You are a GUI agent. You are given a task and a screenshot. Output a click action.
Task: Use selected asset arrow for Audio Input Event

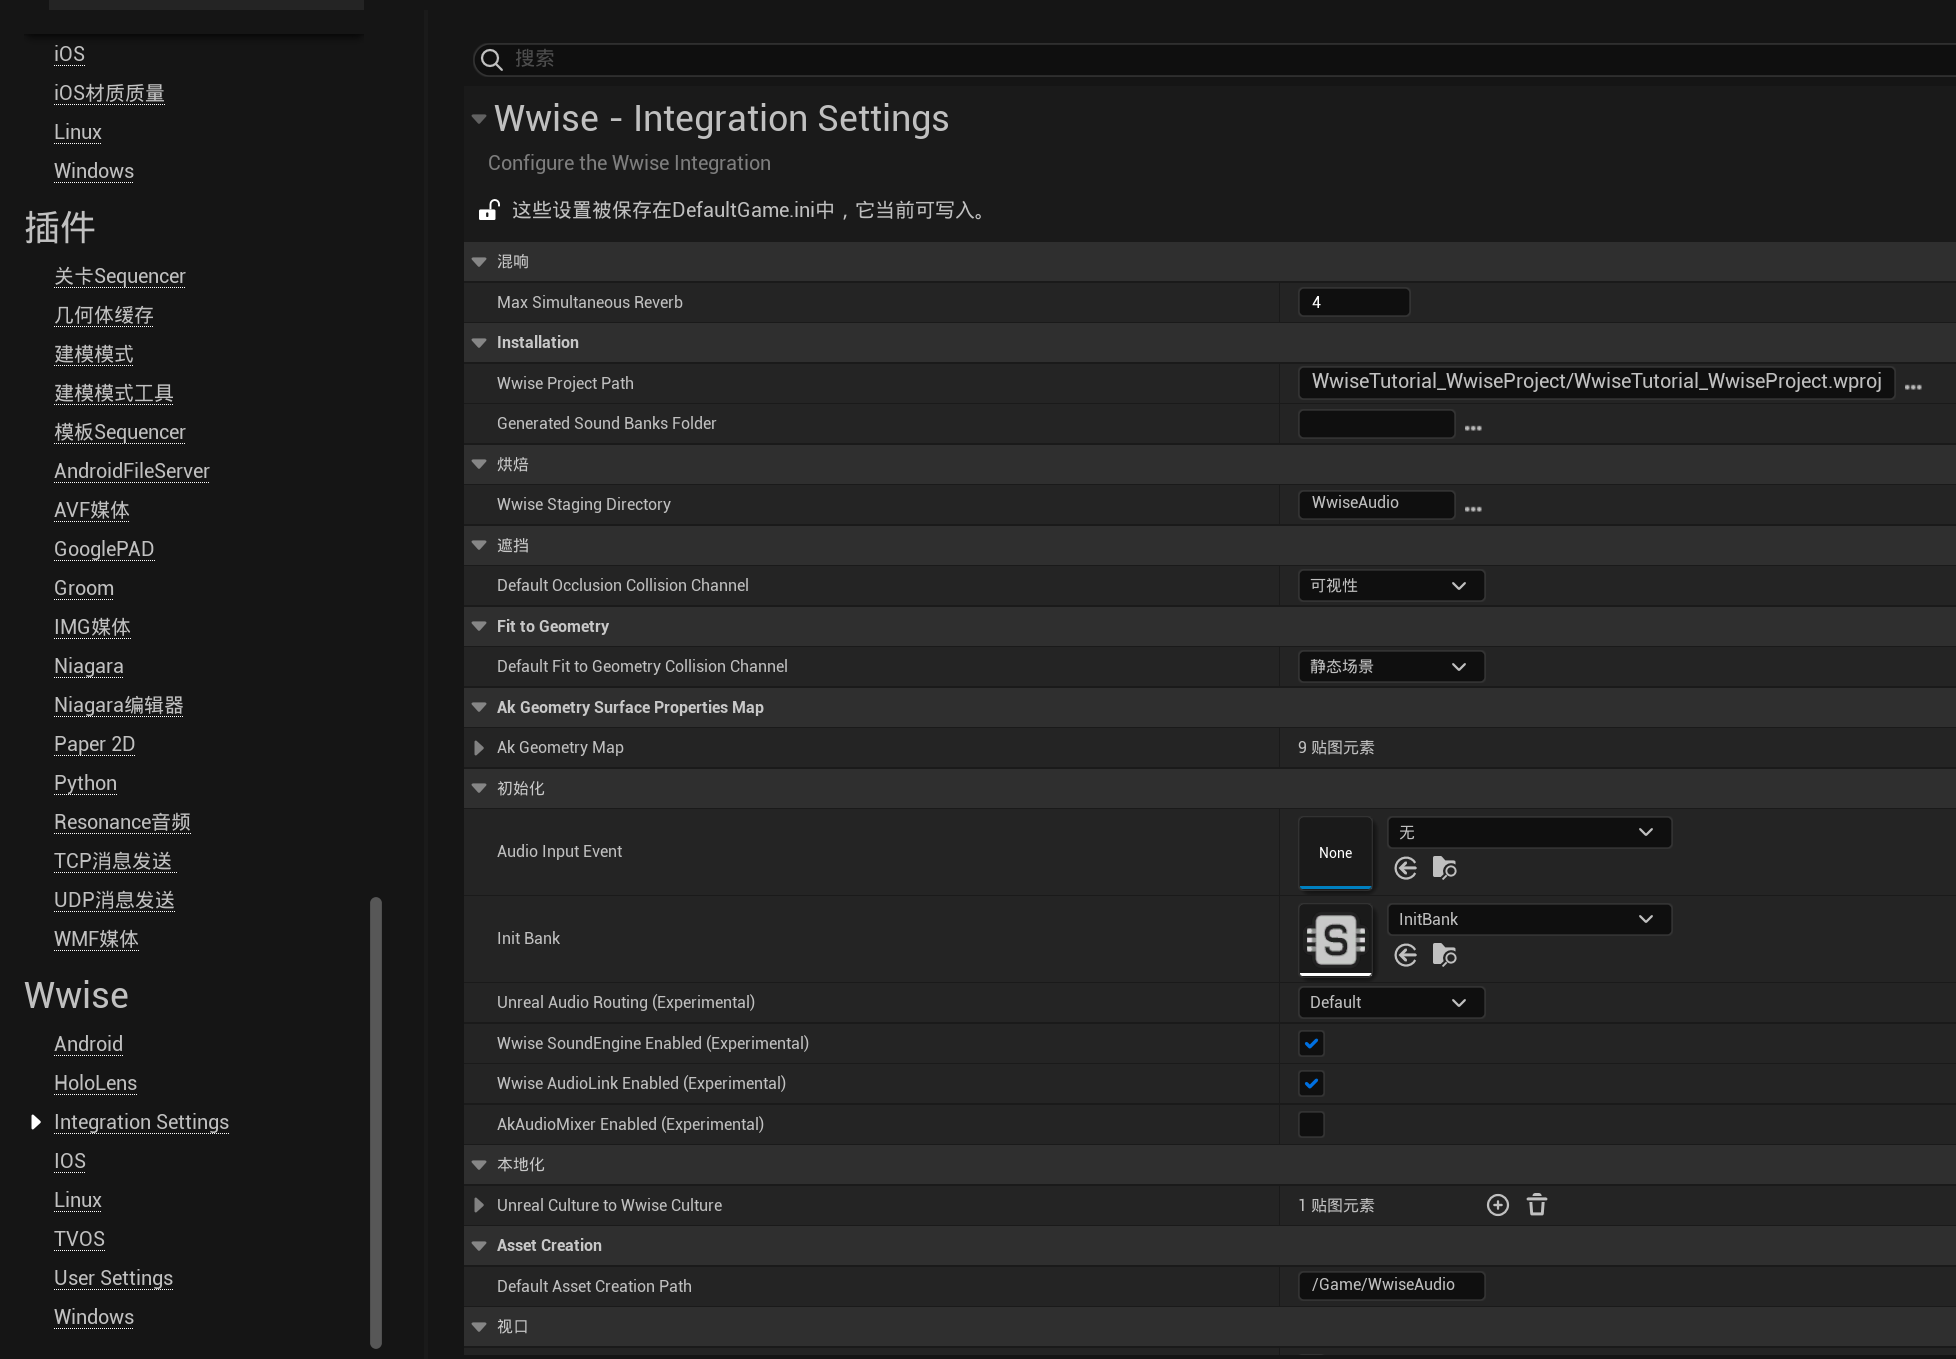click(x=1405, y=868)
